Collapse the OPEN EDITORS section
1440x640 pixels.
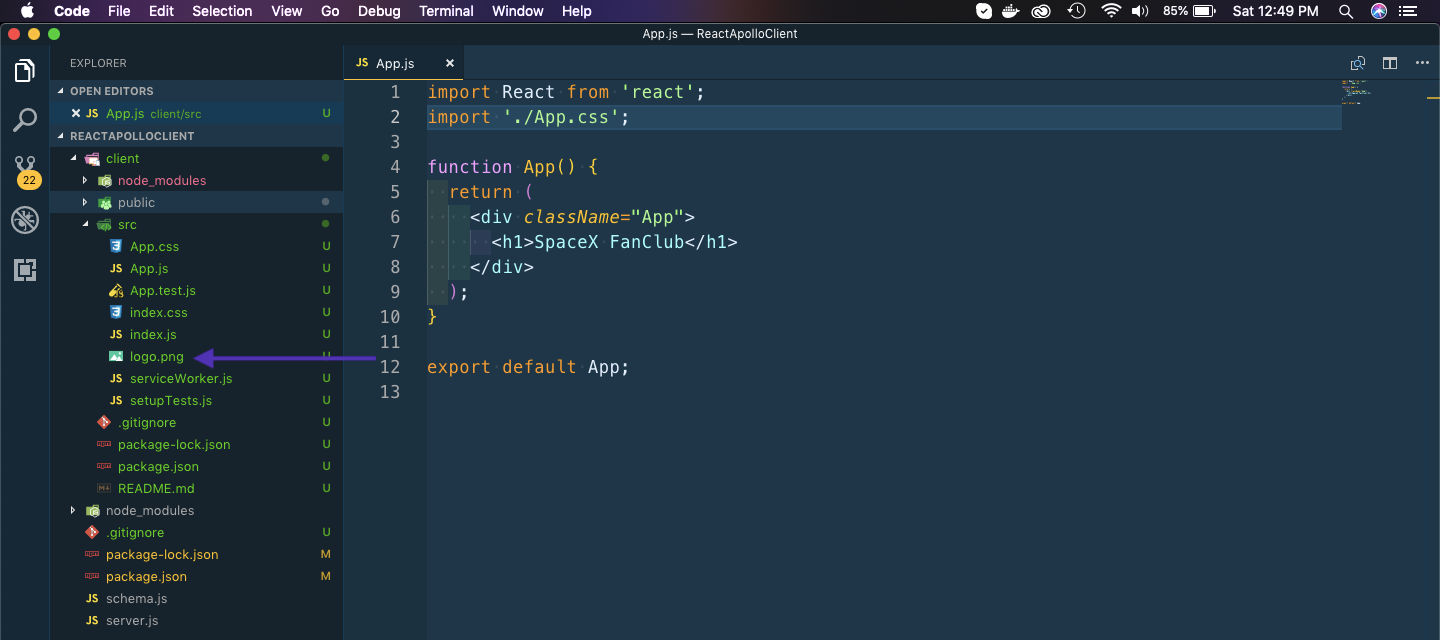111,91
